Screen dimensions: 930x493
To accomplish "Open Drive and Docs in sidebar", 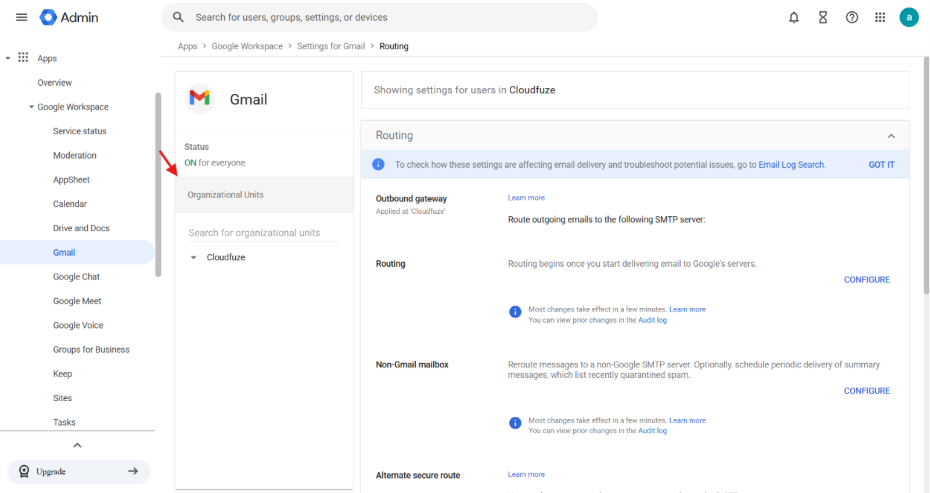I will [81, 228].
